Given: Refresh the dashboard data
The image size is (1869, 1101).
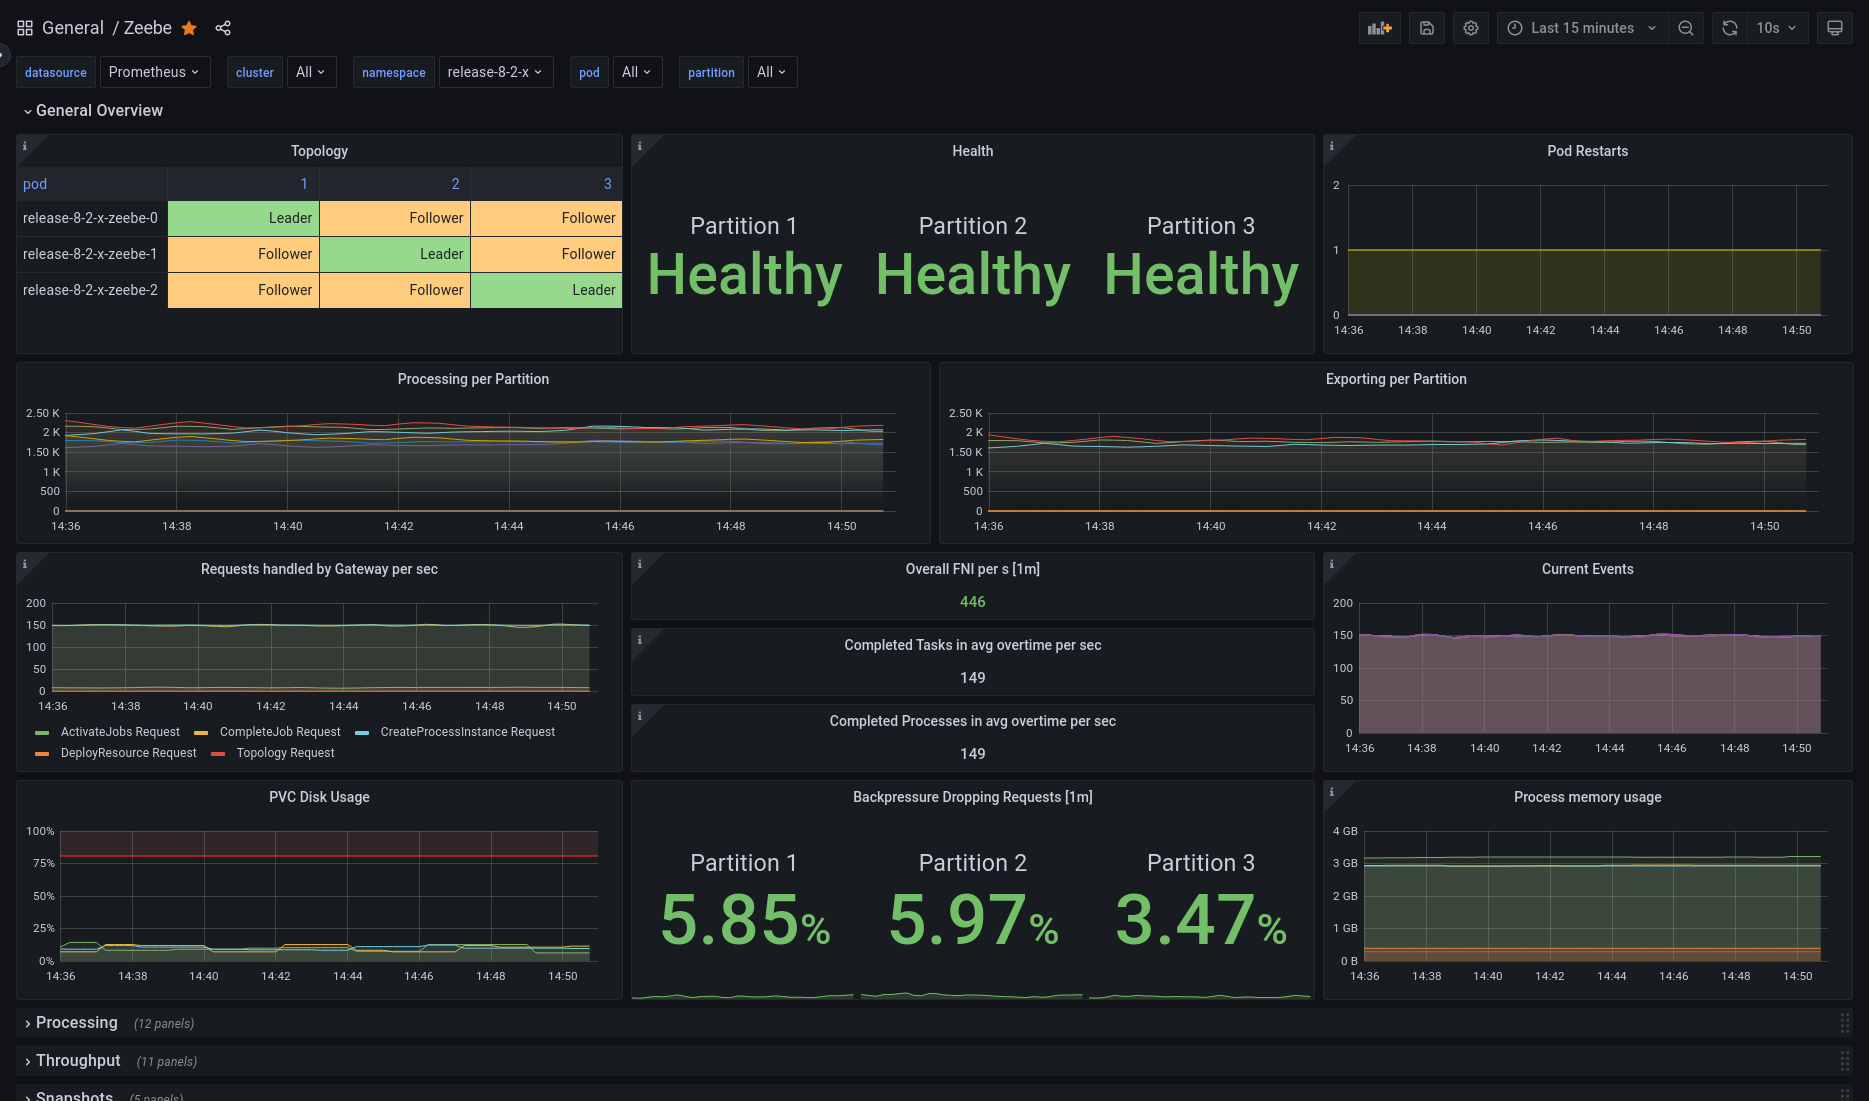Looking at the screenshot, I should pos(1729,27).
